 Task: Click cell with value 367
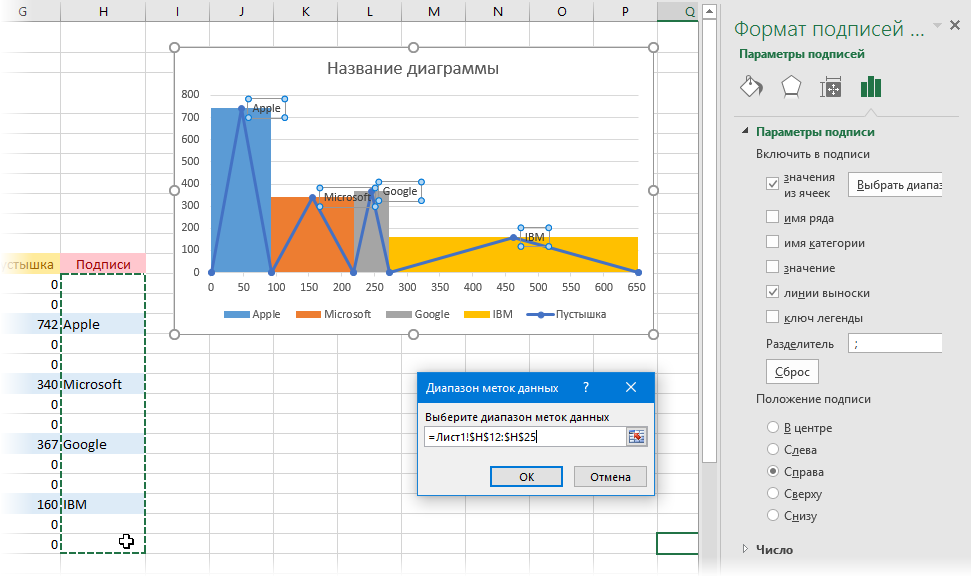[32, 444]
